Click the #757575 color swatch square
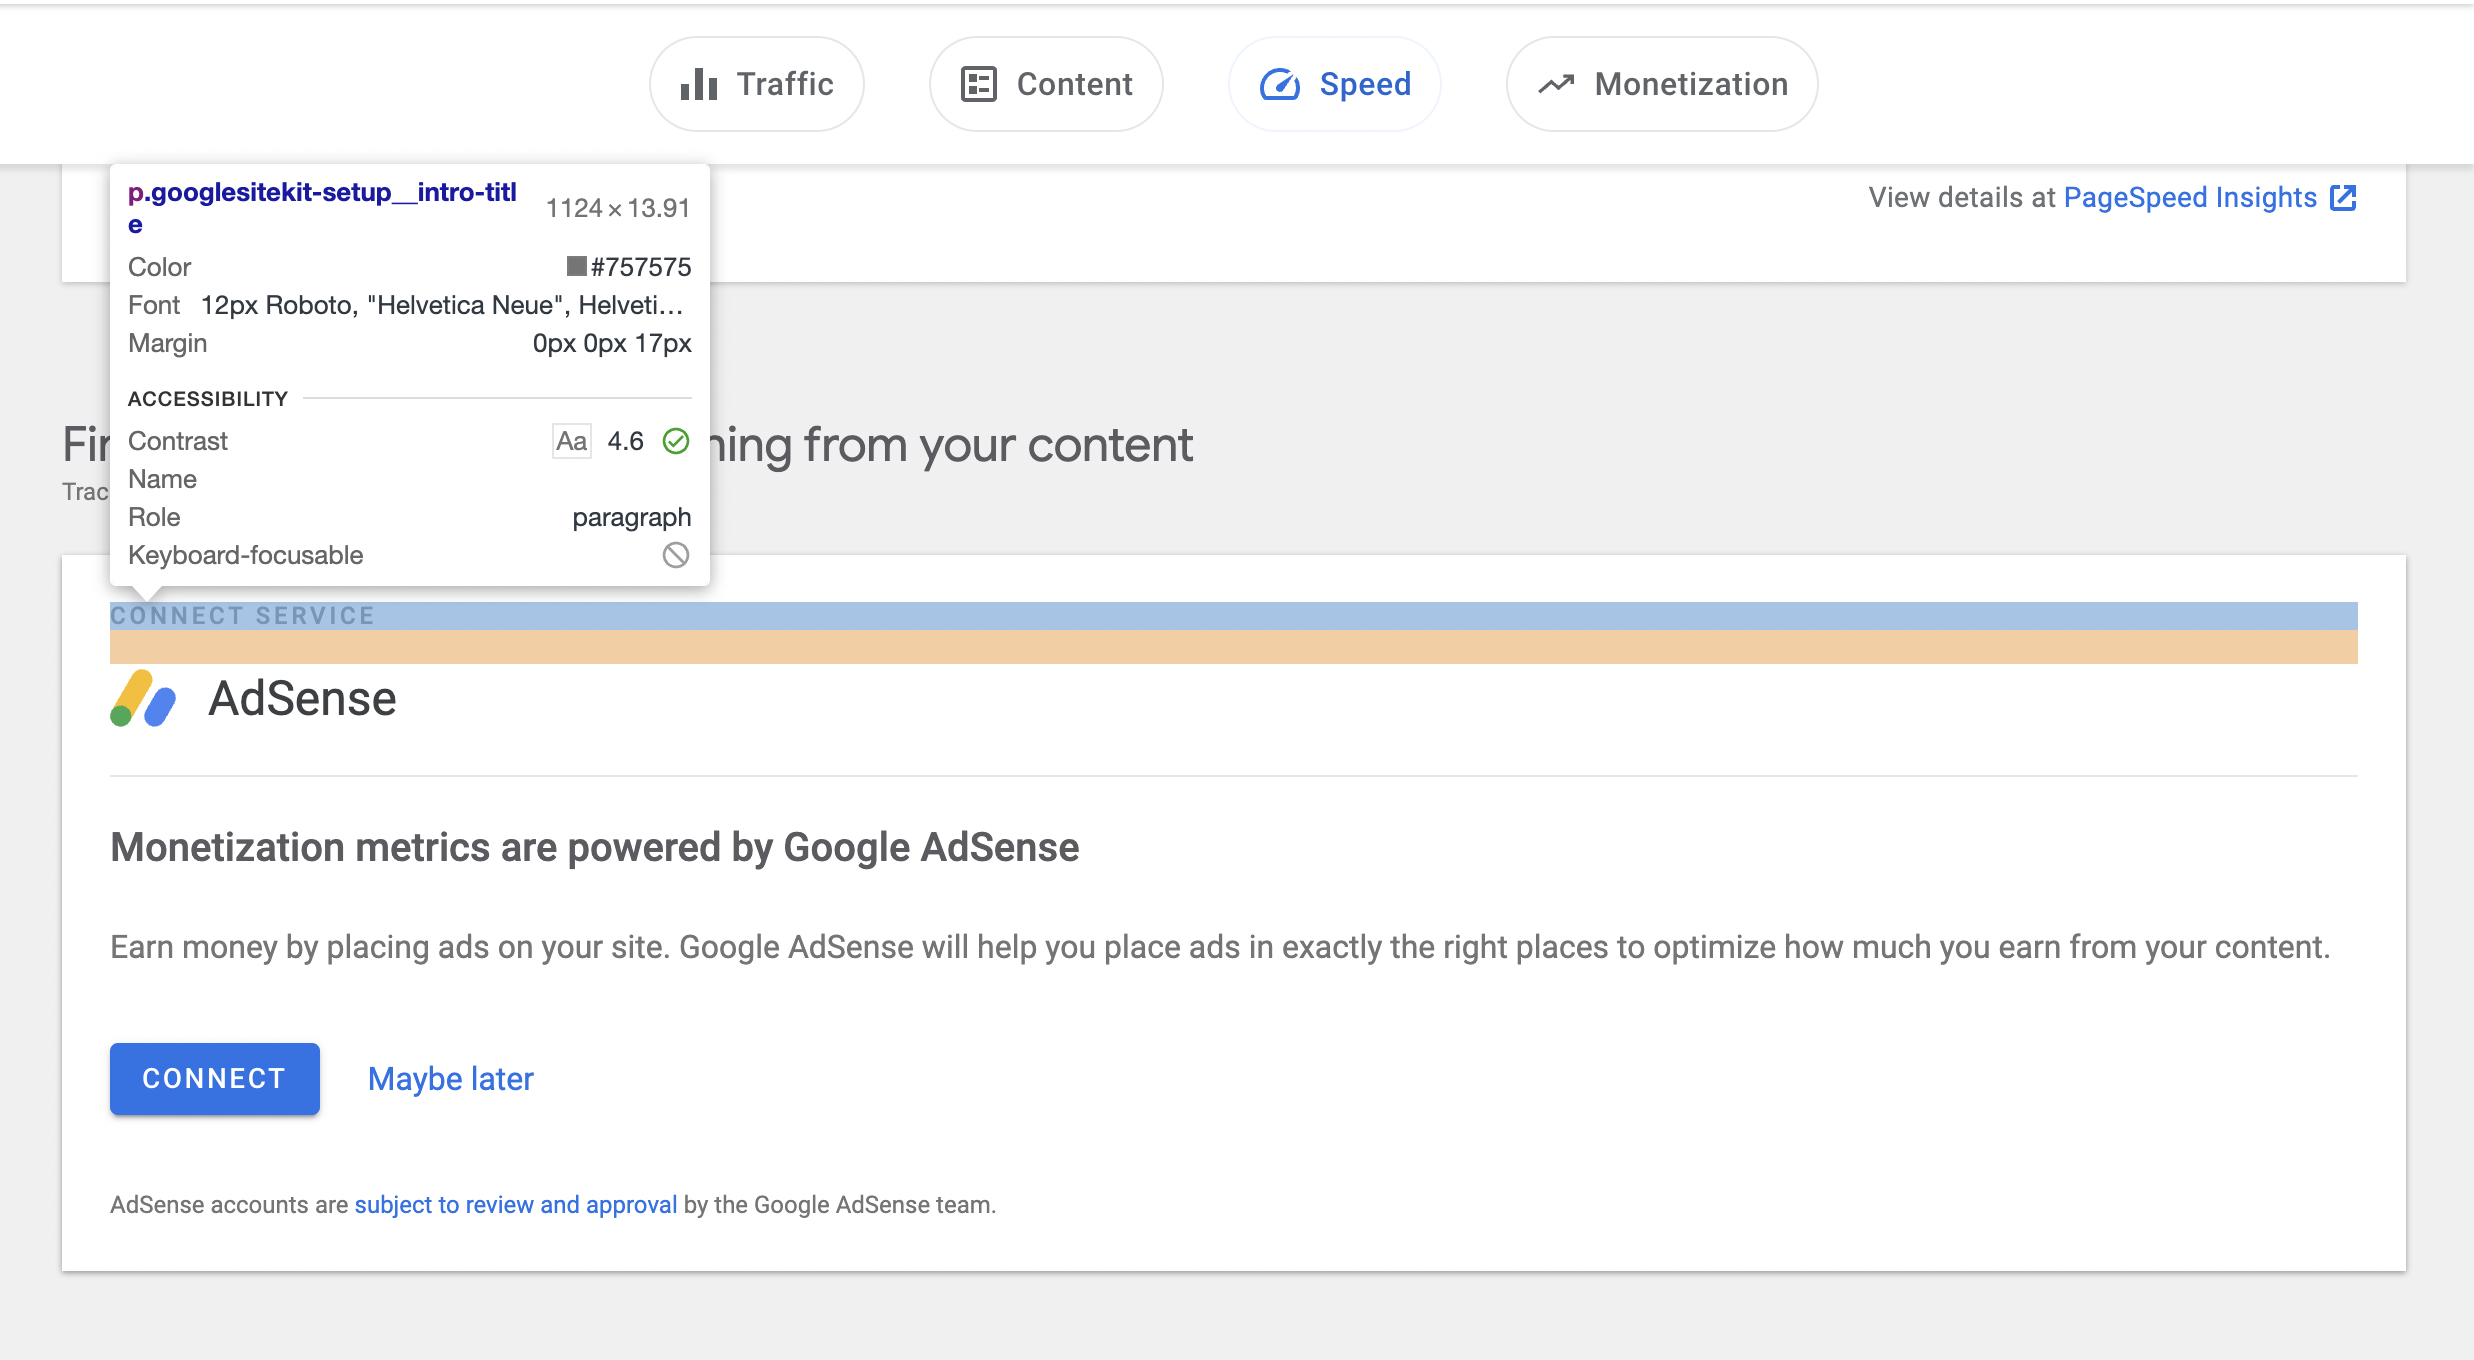Screen dimensions: 2474x1360 tap(576, 266)
